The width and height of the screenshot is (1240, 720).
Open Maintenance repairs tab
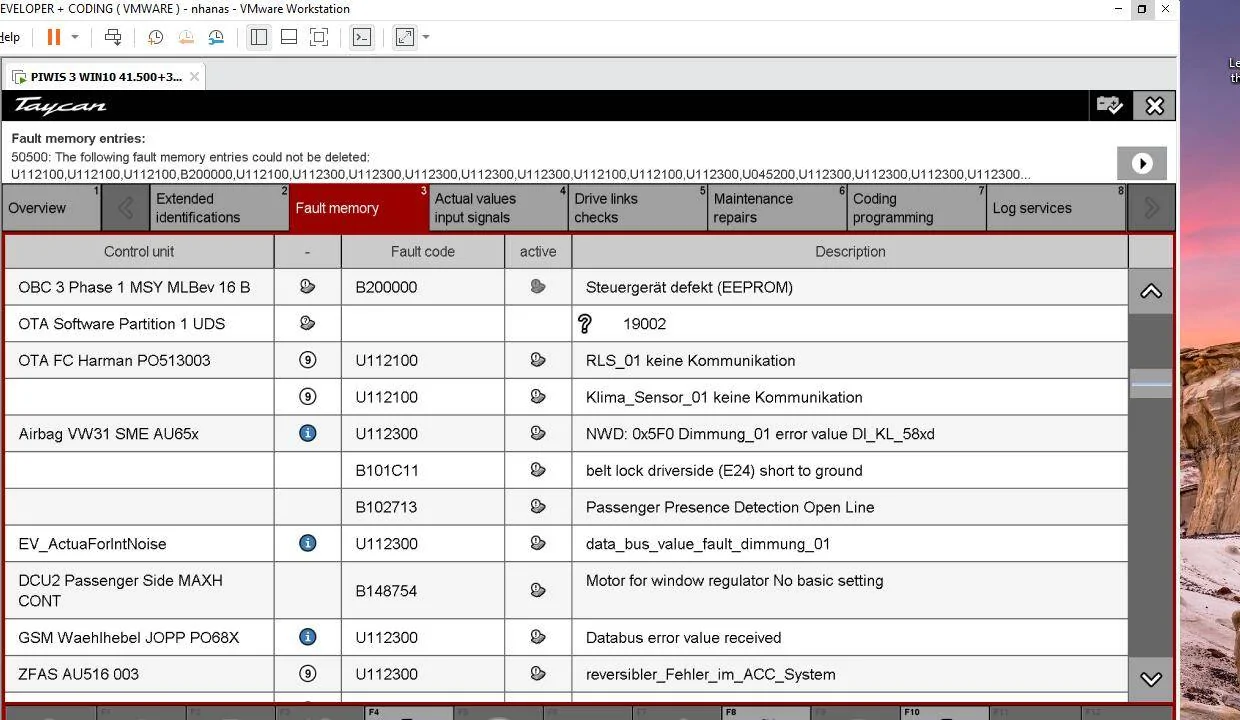click(x=777, y=208)
